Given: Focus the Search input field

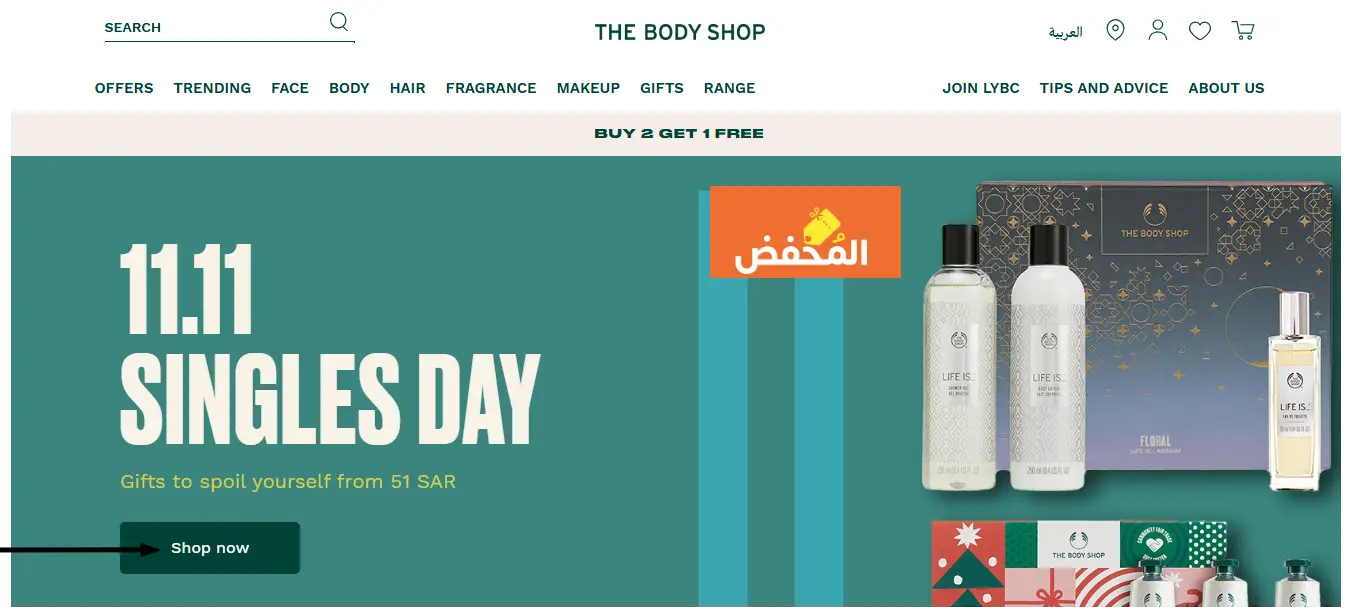Looking at the screenshot, I should pyautogui.click(x=215, y=27).
